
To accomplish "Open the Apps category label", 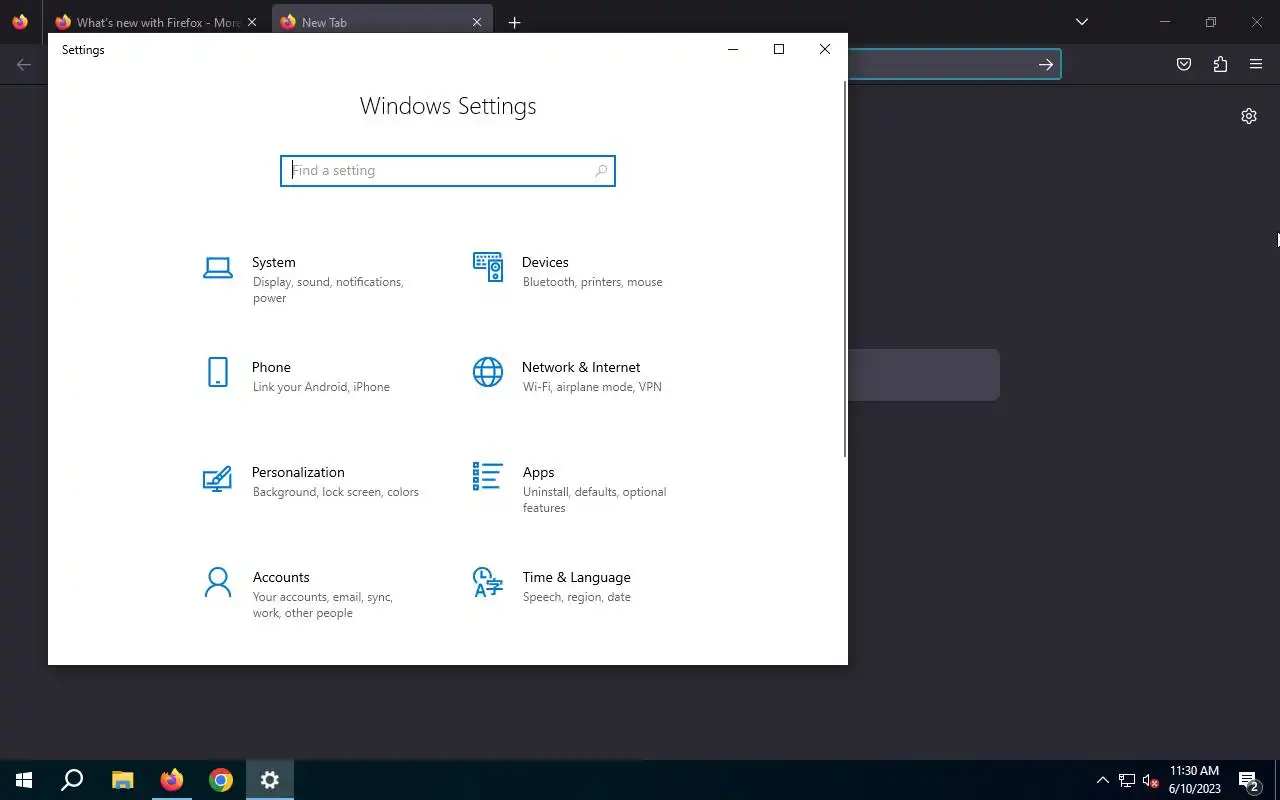I will (538, 472).
